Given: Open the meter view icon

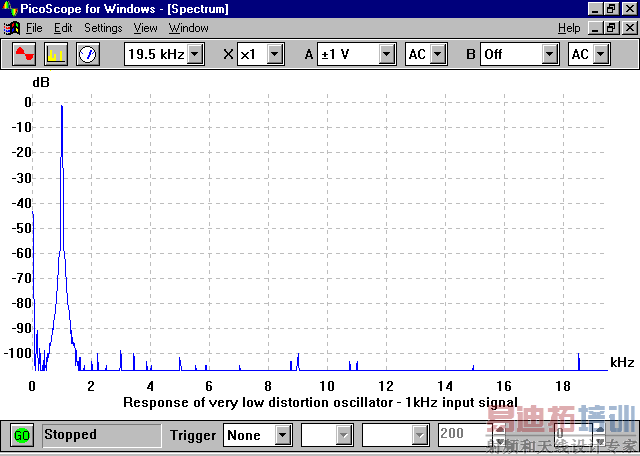Looking at the screenshot, I should click(88, 54).
